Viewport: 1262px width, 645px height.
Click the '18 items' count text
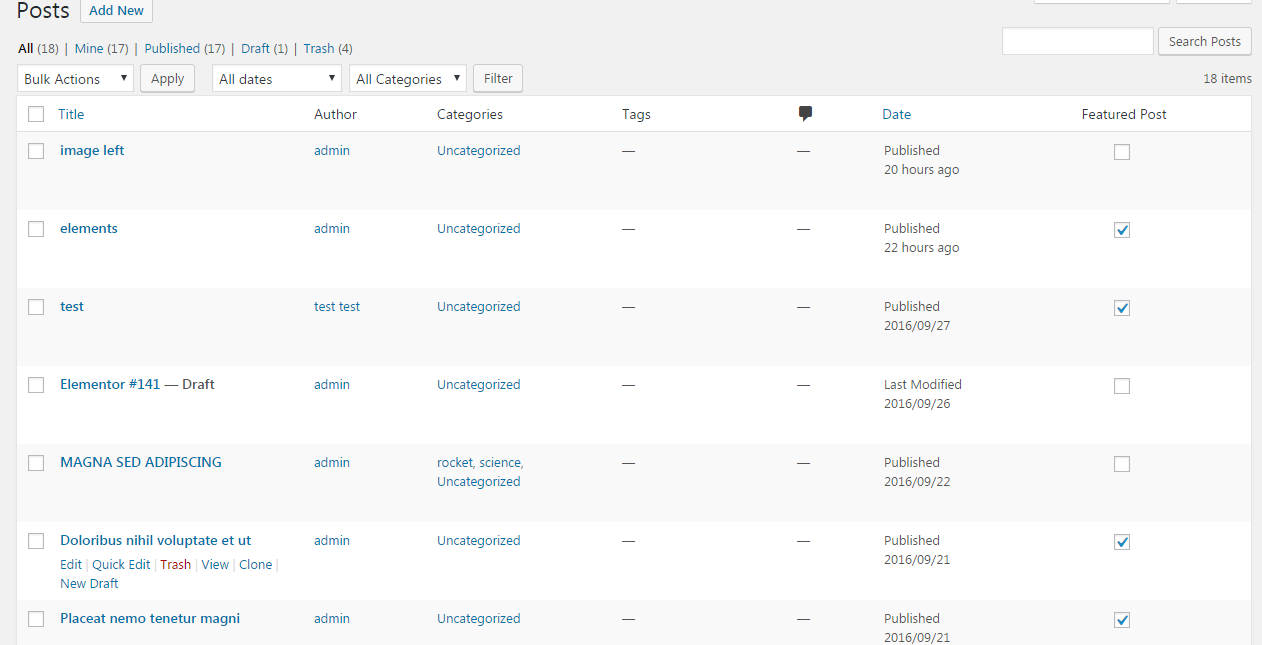(1227, 78)
